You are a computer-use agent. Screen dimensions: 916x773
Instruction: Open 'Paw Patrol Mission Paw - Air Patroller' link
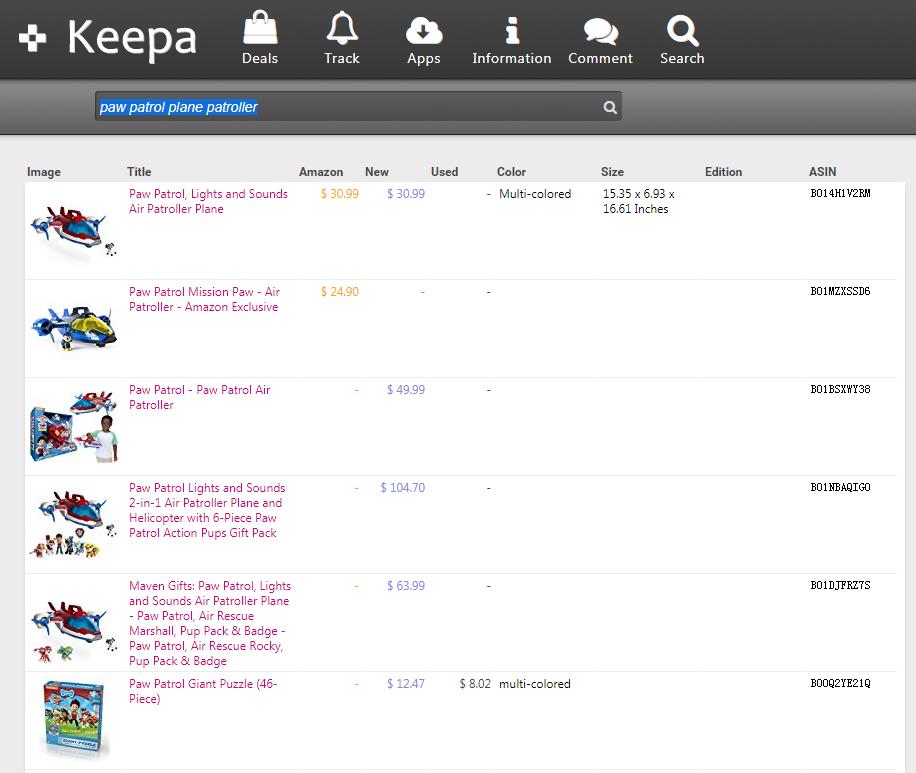pyautogui.click(x=204, y=299)
